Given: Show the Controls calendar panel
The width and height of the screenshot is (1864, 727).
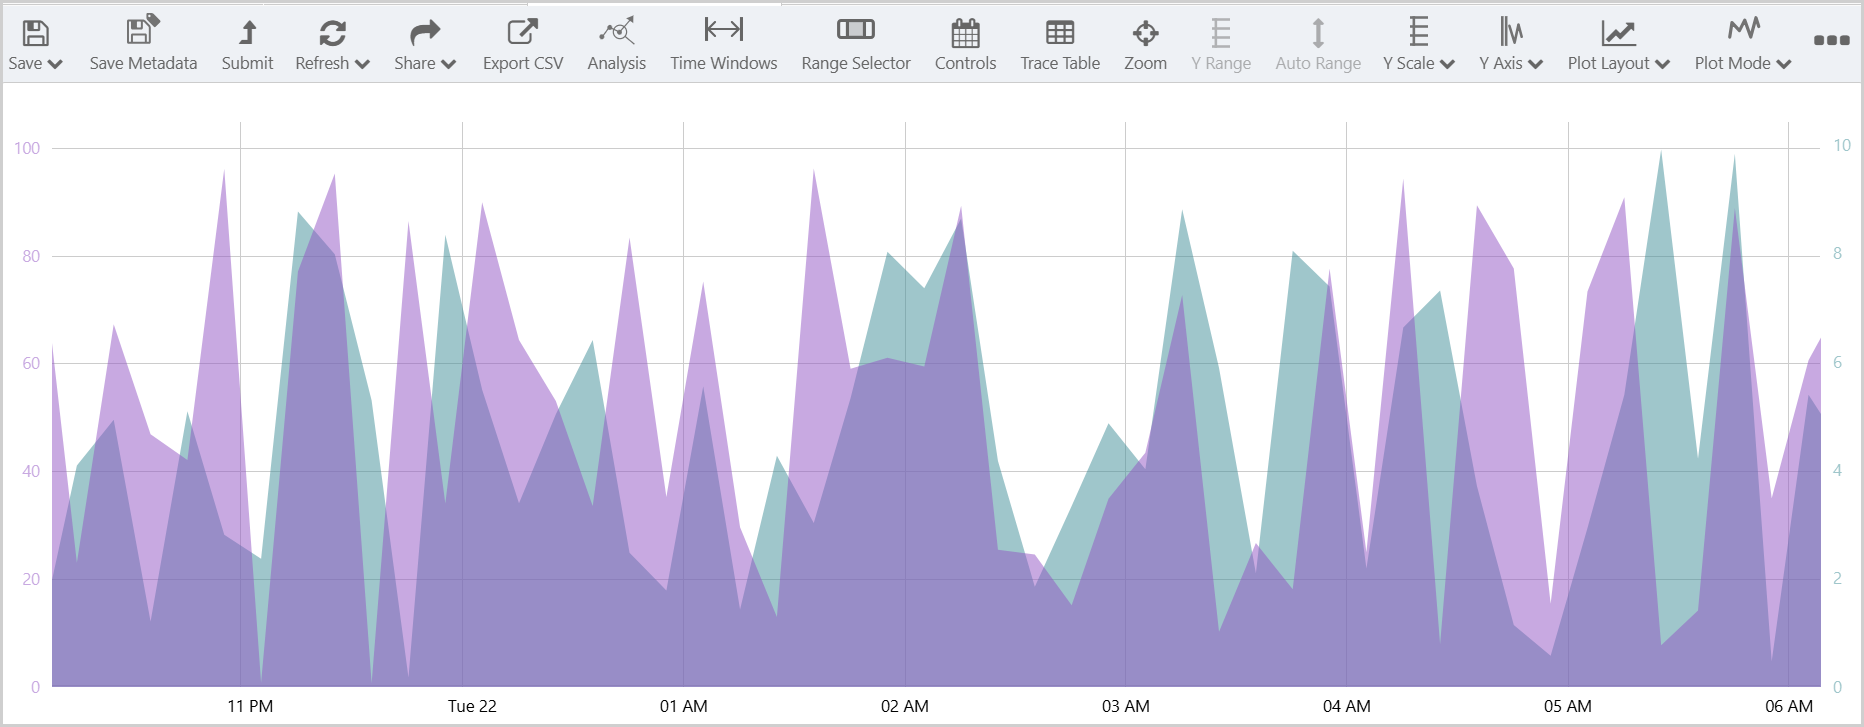Looking at the screenshot, I should click(x=965, y=45).
